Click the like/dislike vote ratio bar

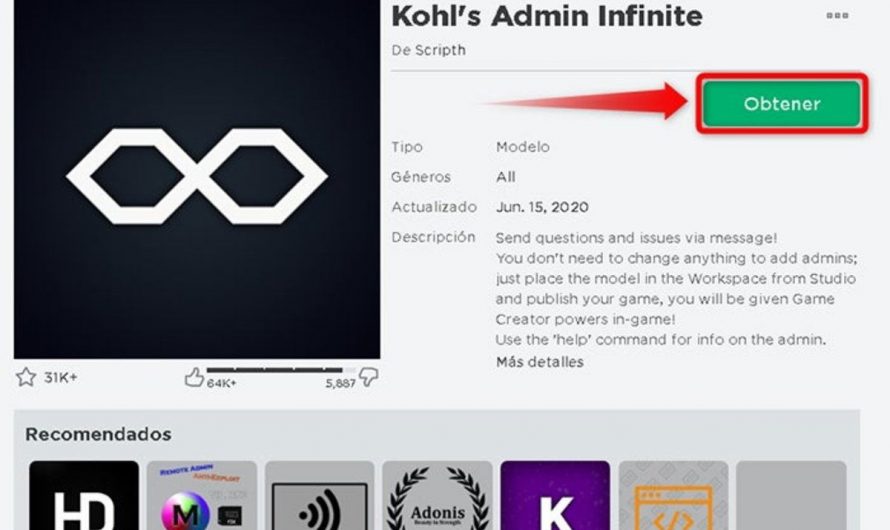(x=281, y=370)
